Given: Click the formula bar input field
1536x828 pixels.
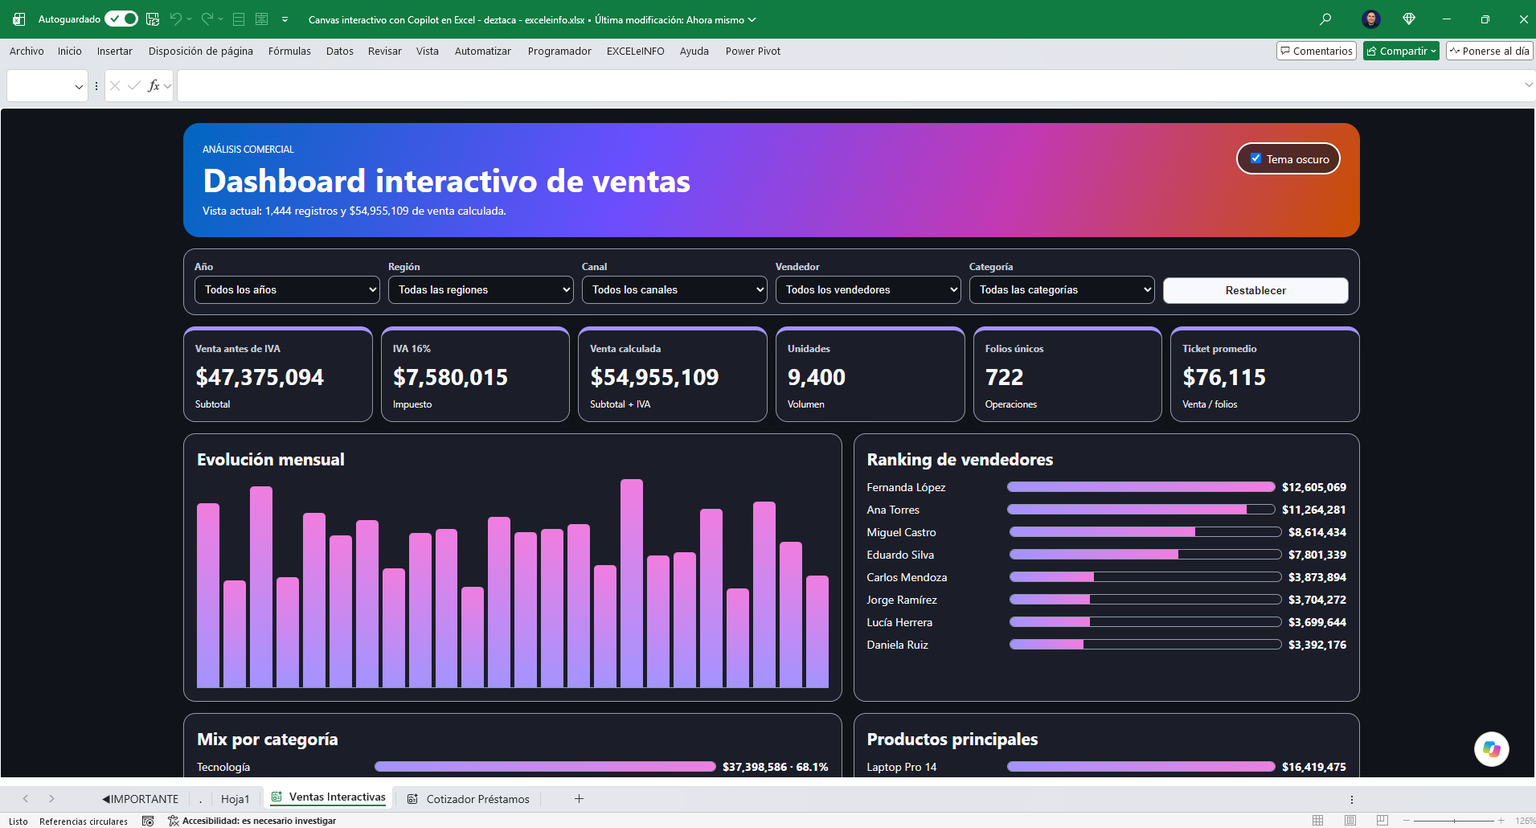Looking at the screenshot, I should tap(849, 86).
